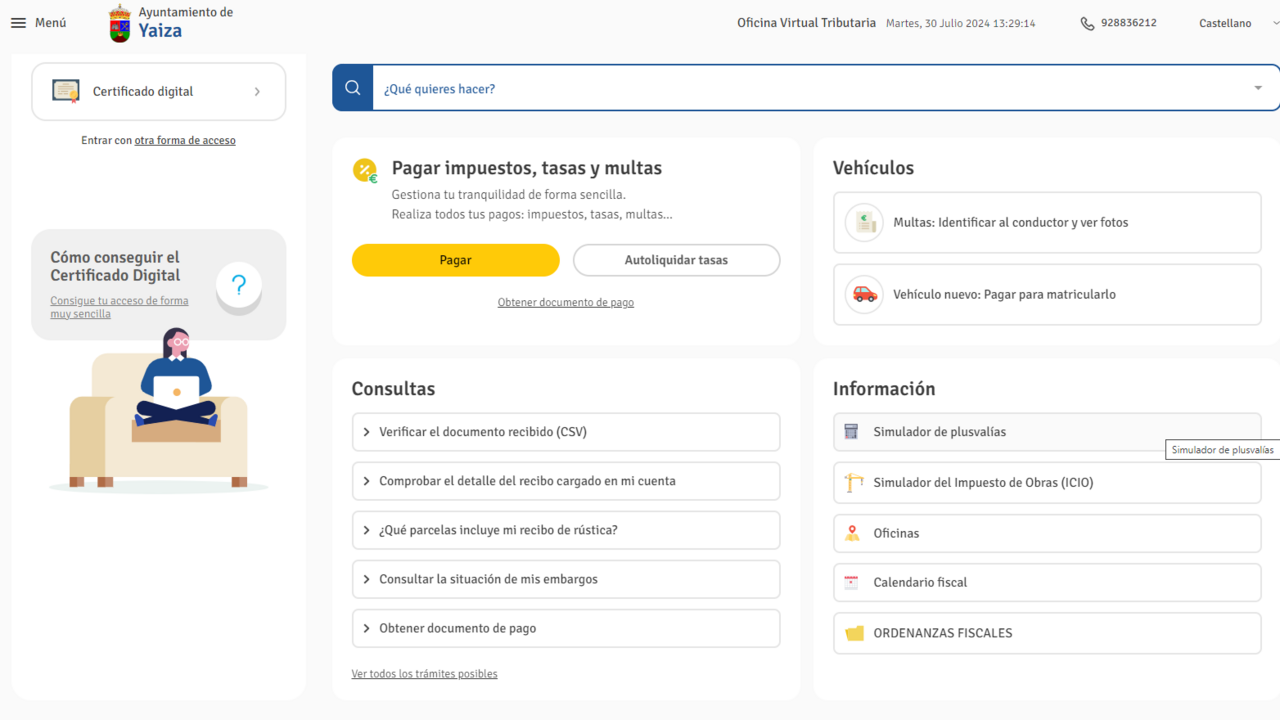Click the phone icon next to 928836212
The height and width of the screenshot is (720, 1280).
pyautogui.click(x=1086, y=22)
